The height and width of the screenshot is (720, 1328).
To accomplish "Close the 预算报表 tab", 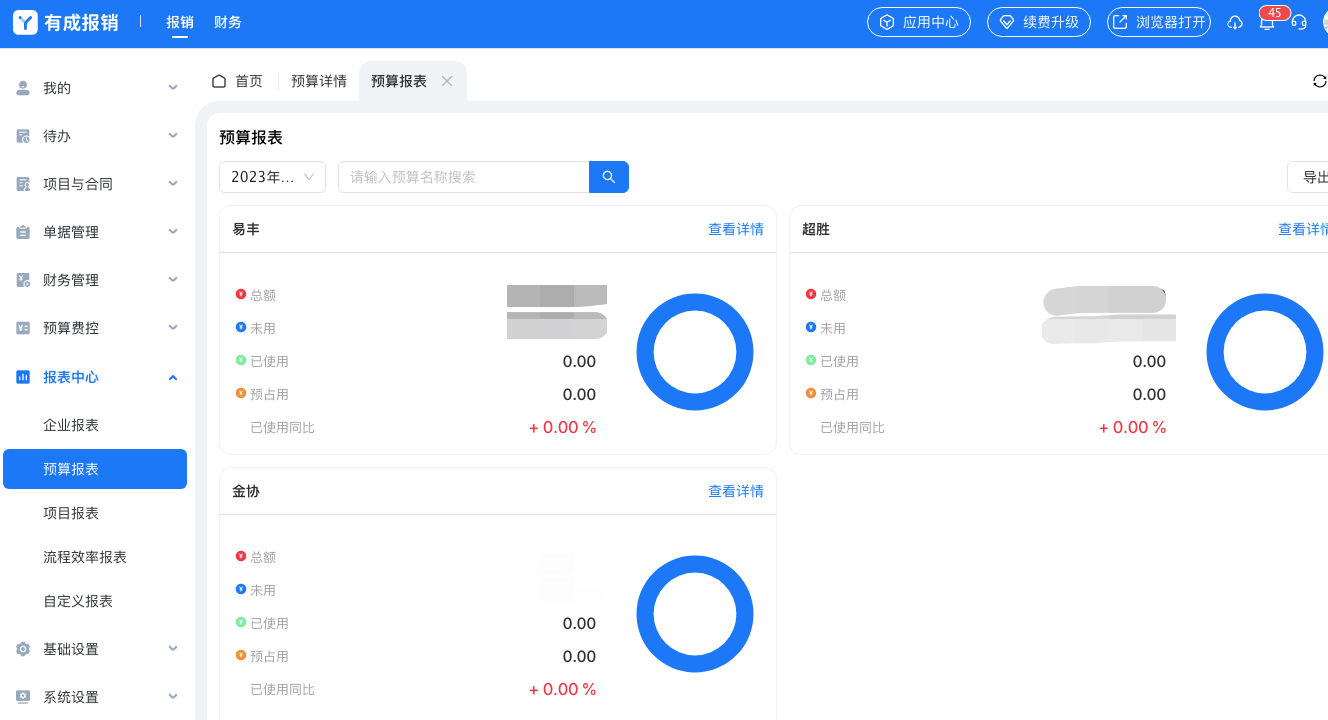I will point(447,81).
